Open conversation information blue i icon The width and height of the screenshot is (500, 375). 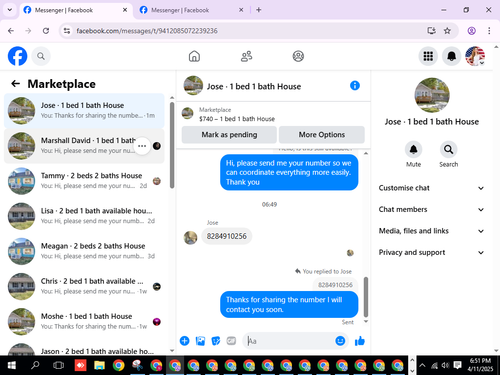(x=355, y=86)
